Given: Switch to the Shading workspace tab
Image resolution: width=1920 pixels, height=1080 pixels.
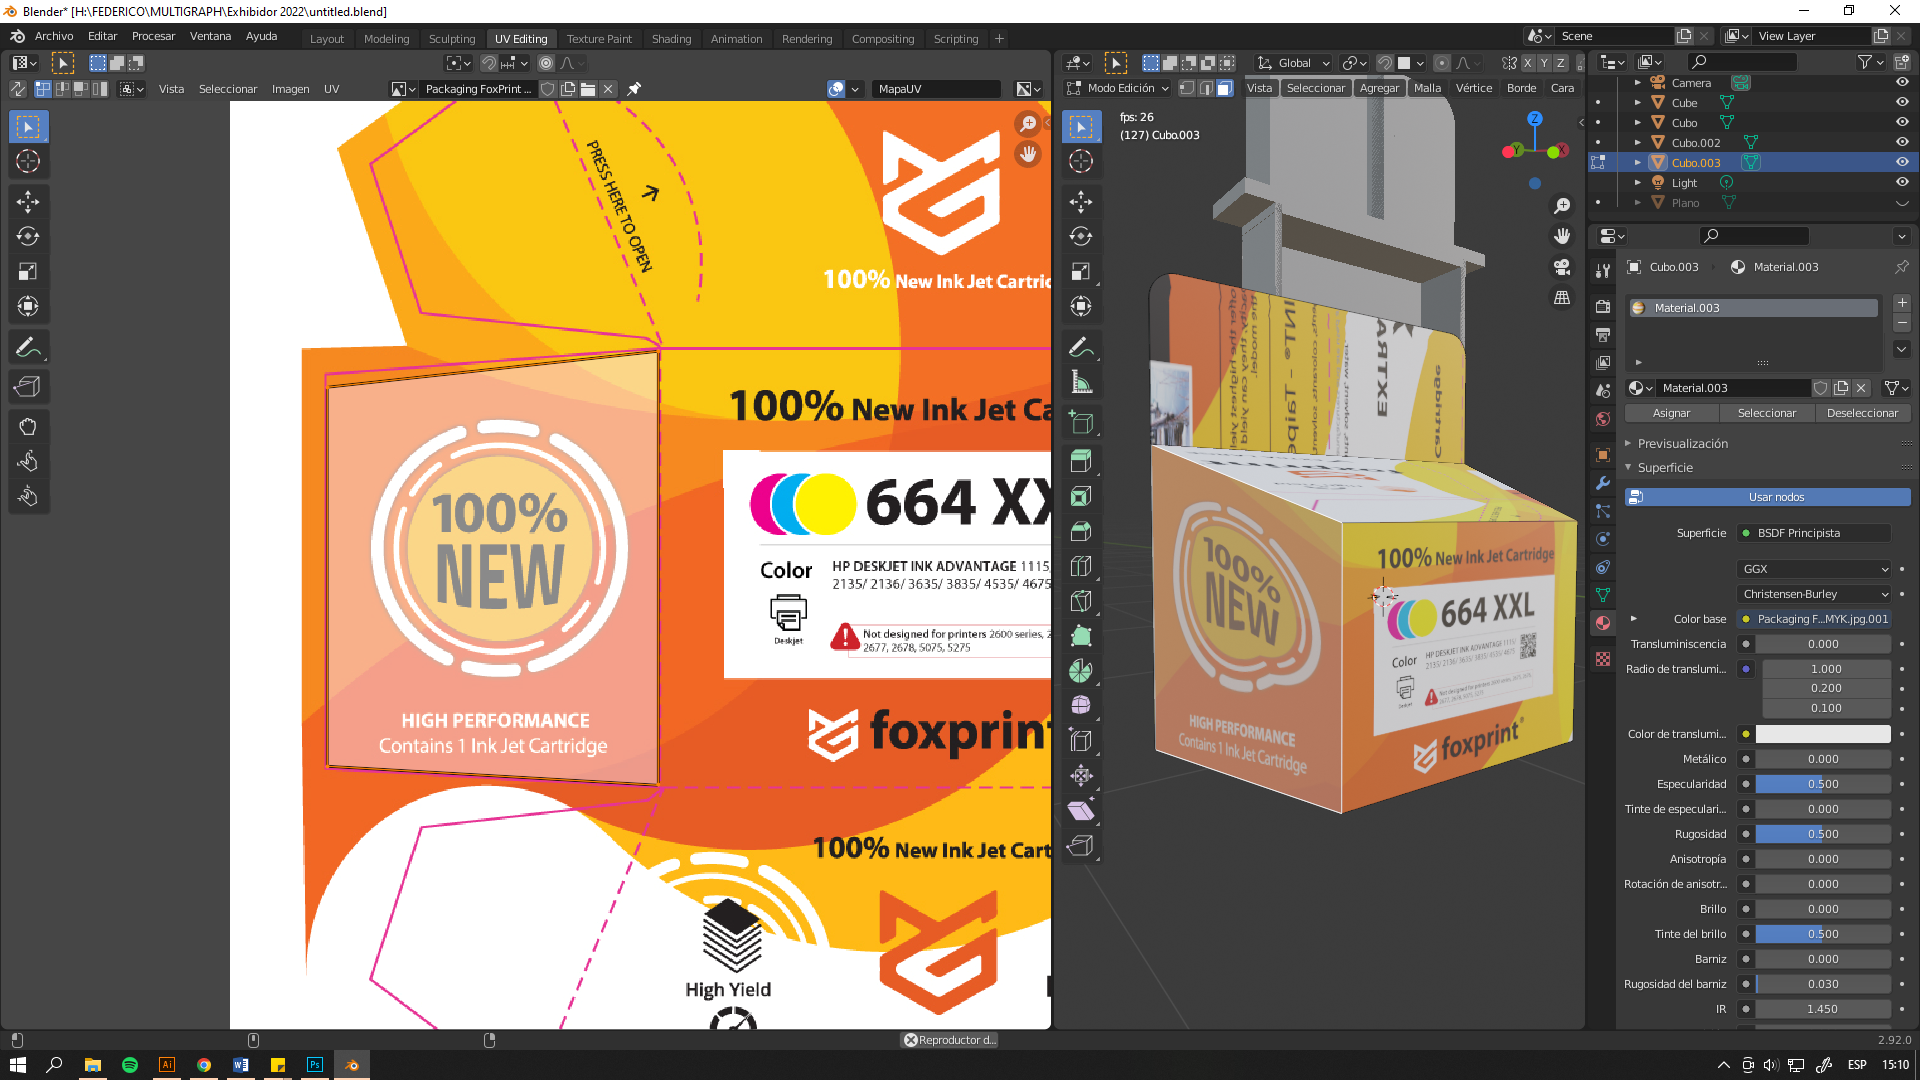Looking at the screenshot, I should point(671,39).
